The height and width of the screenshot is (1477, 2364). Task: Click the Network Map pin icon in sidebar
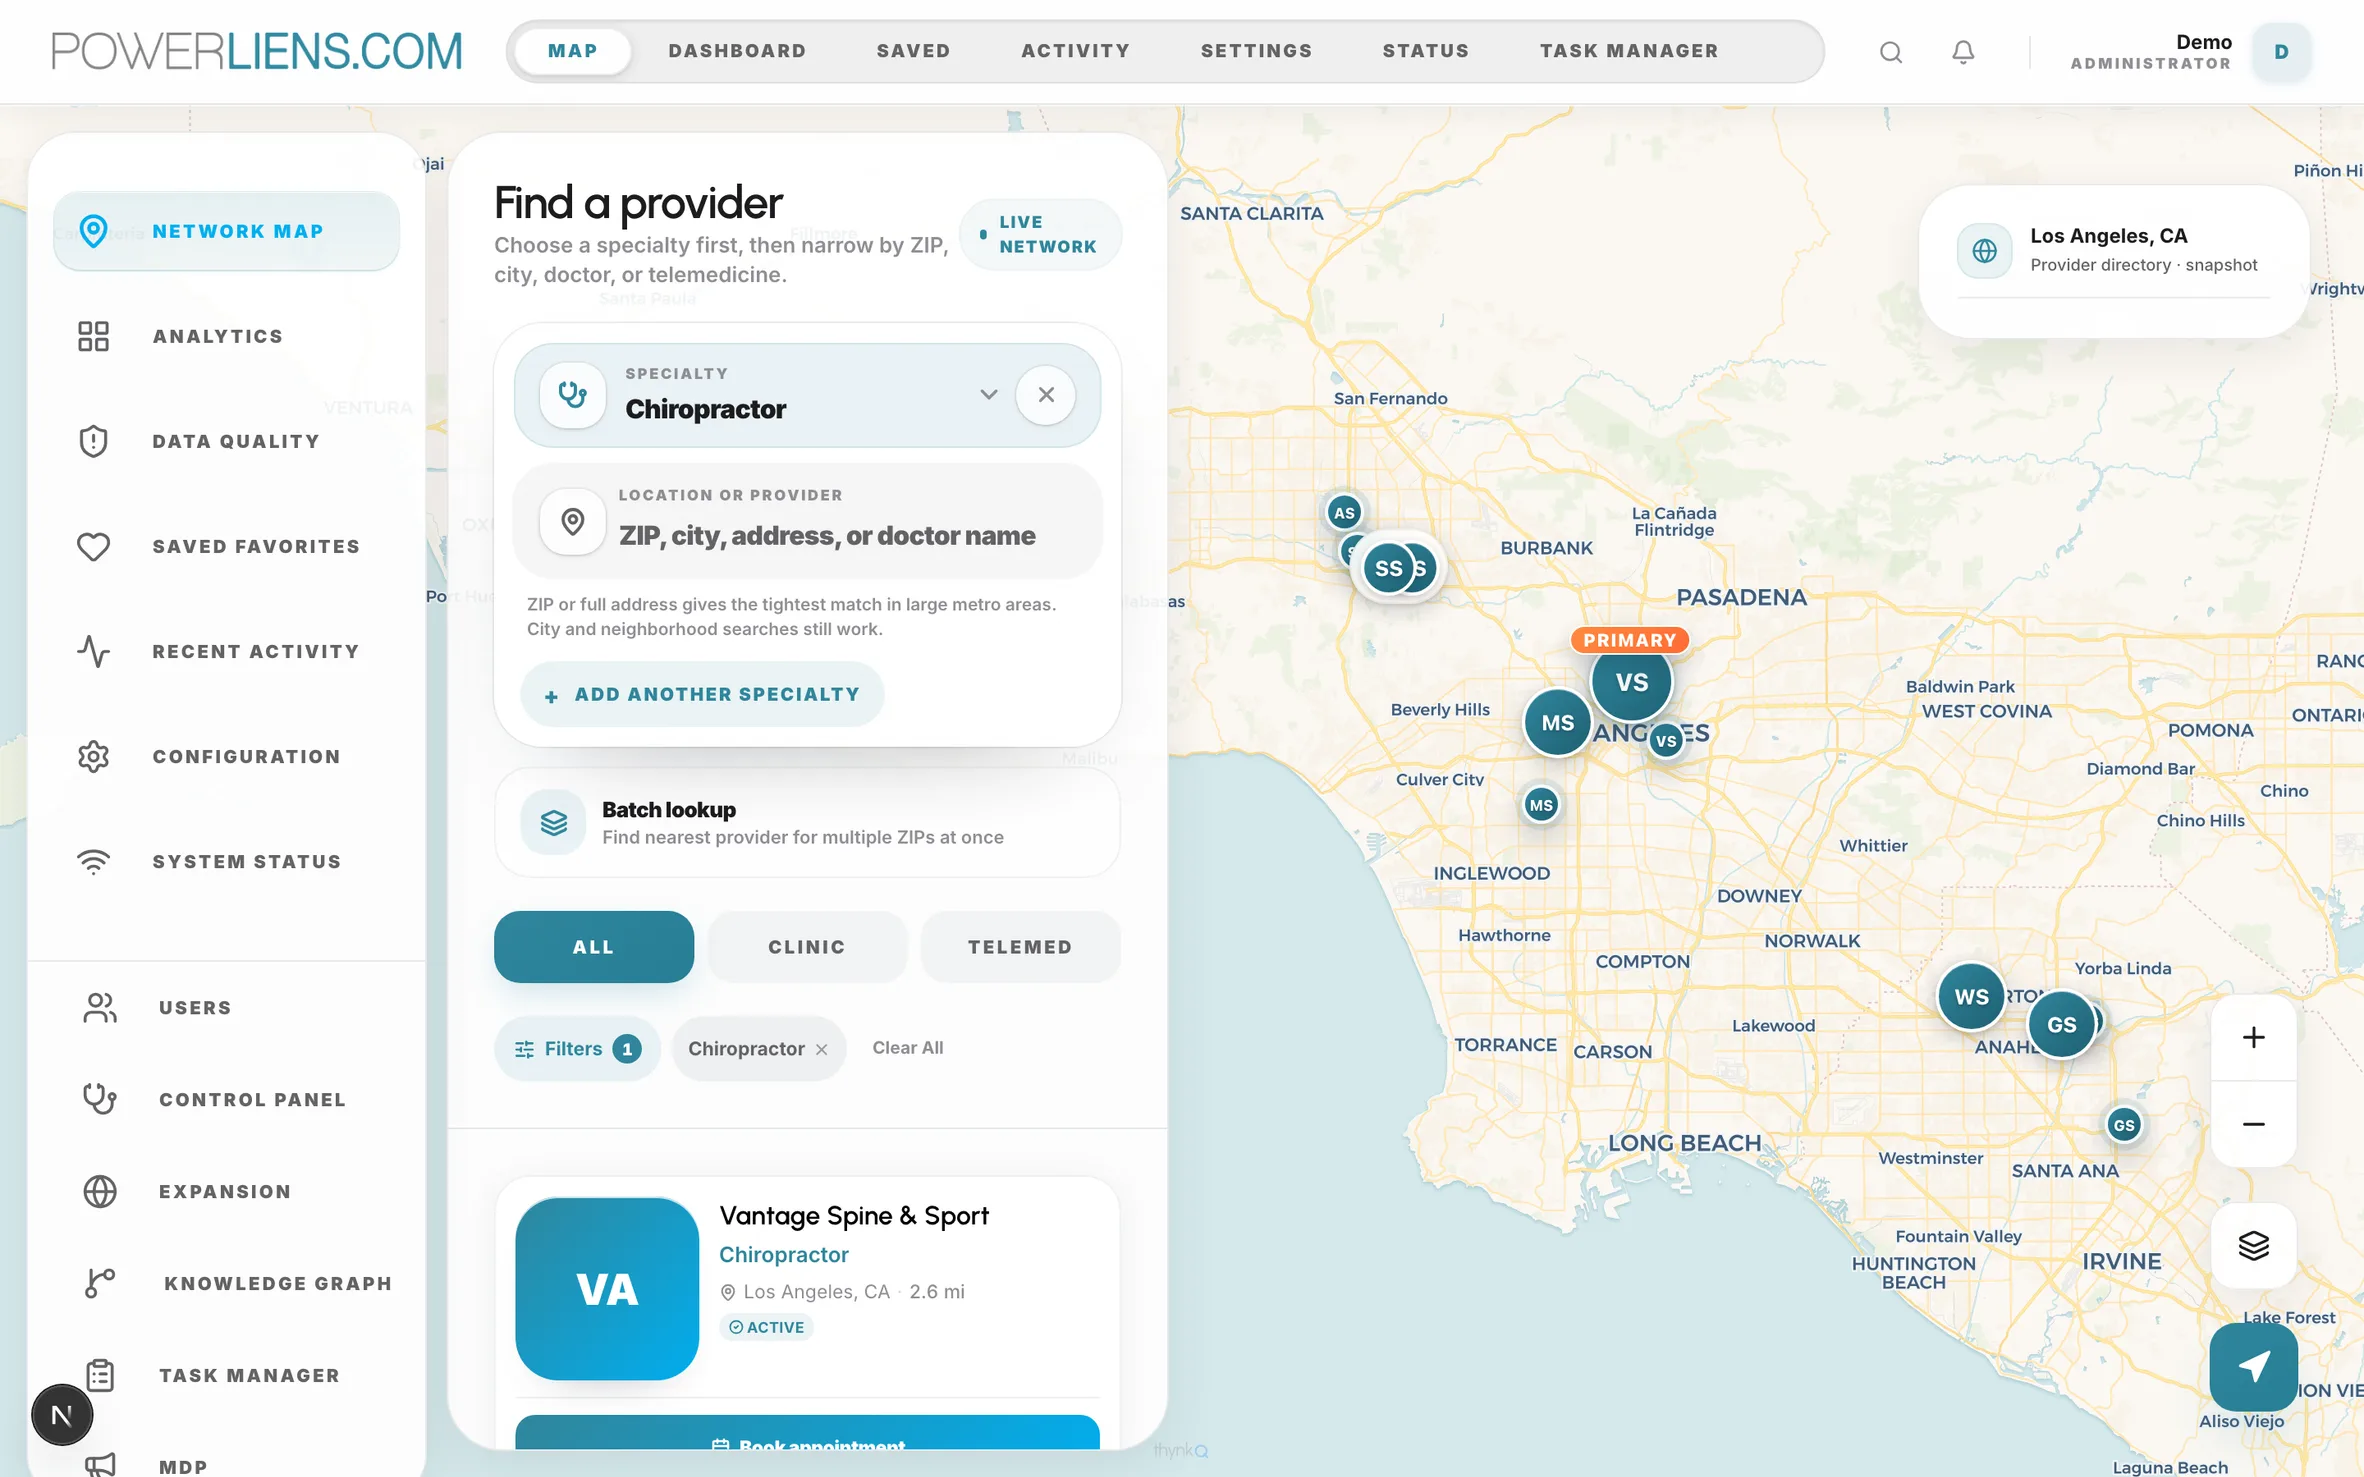click(x=93, y=231)
